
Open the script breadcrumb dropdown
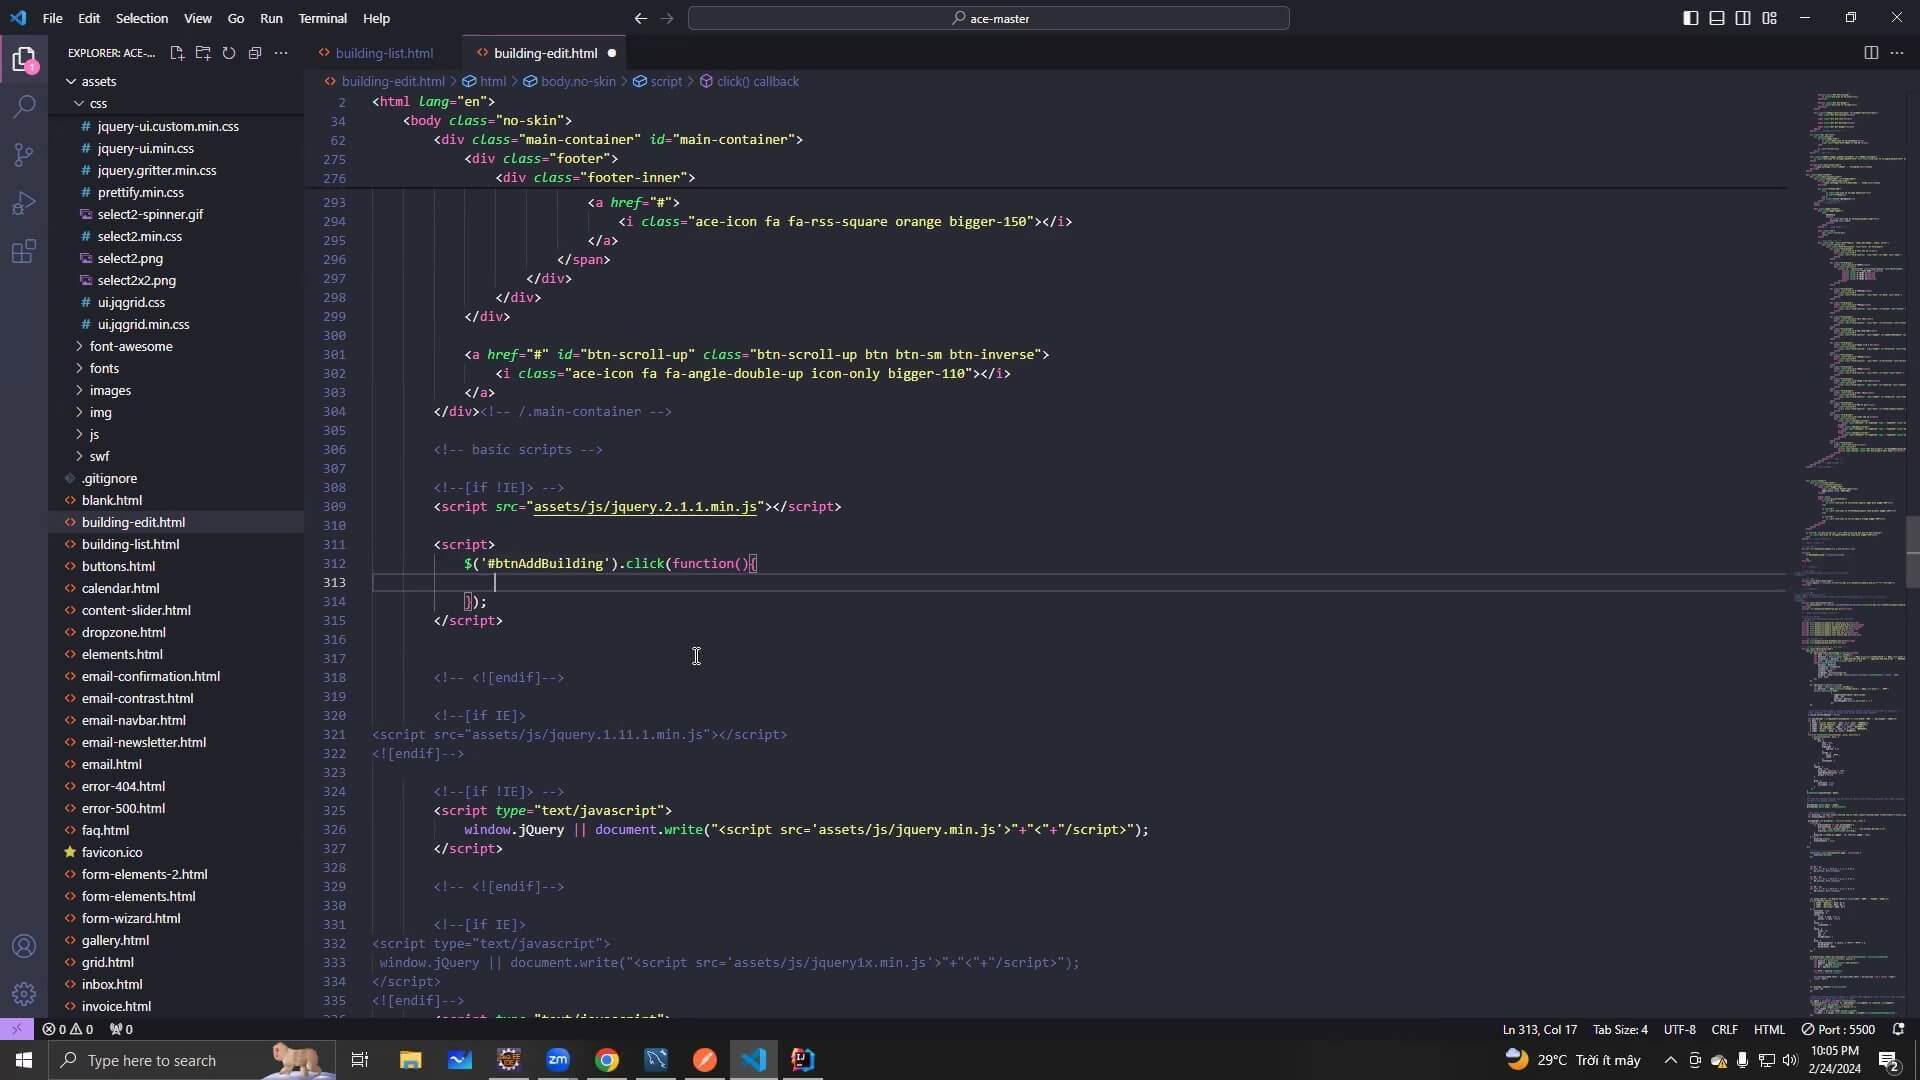657,81
